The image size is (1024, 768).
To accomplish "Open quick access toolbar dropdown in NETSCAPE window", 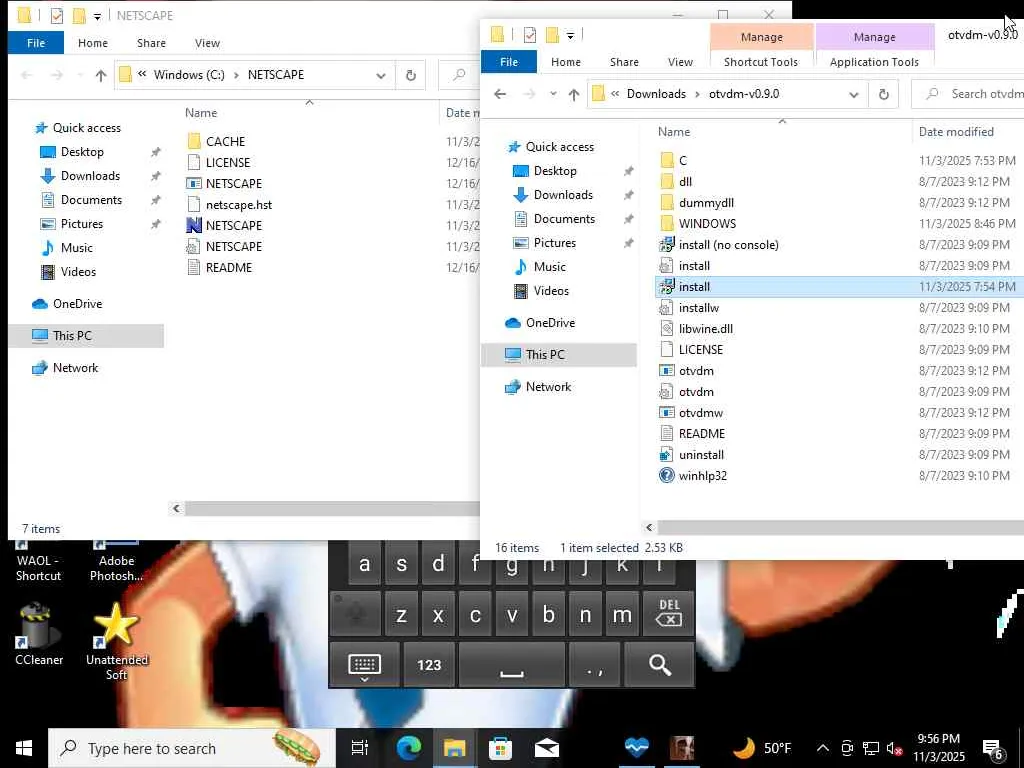I will (x=97, y=16).
